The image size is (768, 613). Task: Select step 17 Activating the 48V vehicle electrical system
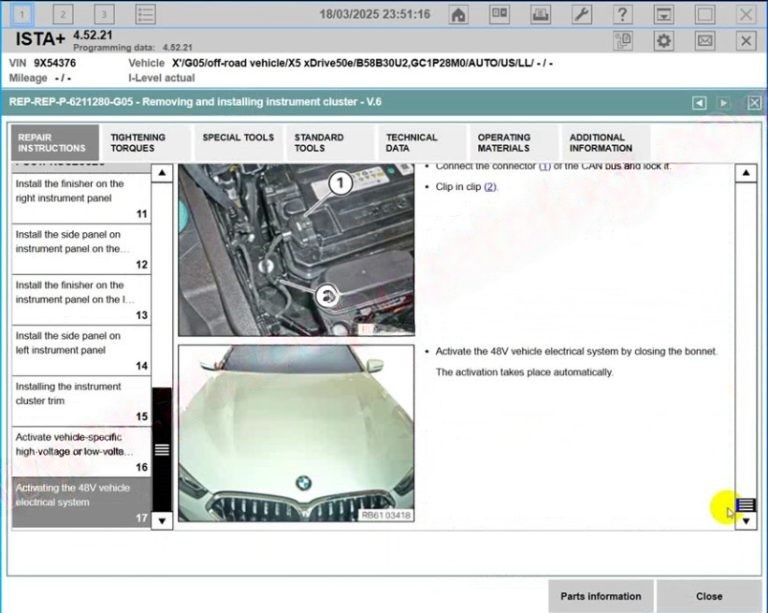pos(81,503)
